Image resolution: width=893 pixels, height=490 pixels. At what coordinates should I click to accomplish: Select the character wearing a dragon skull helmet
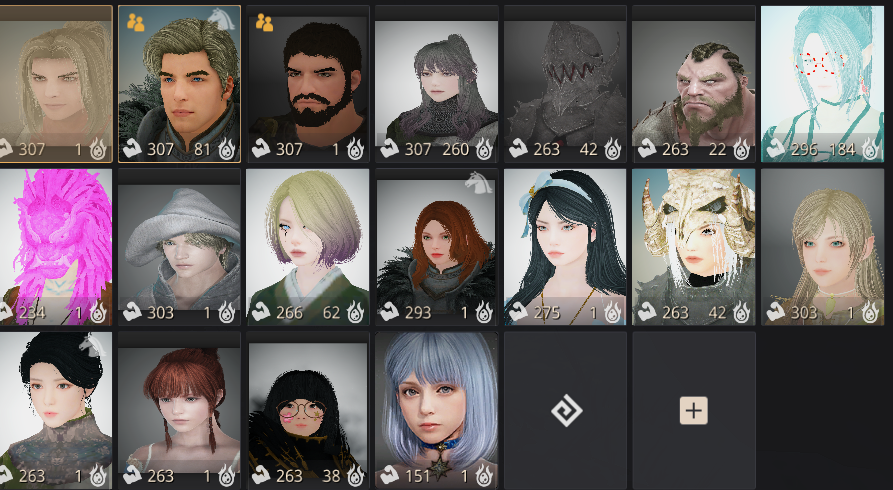(x=694, y=247)
